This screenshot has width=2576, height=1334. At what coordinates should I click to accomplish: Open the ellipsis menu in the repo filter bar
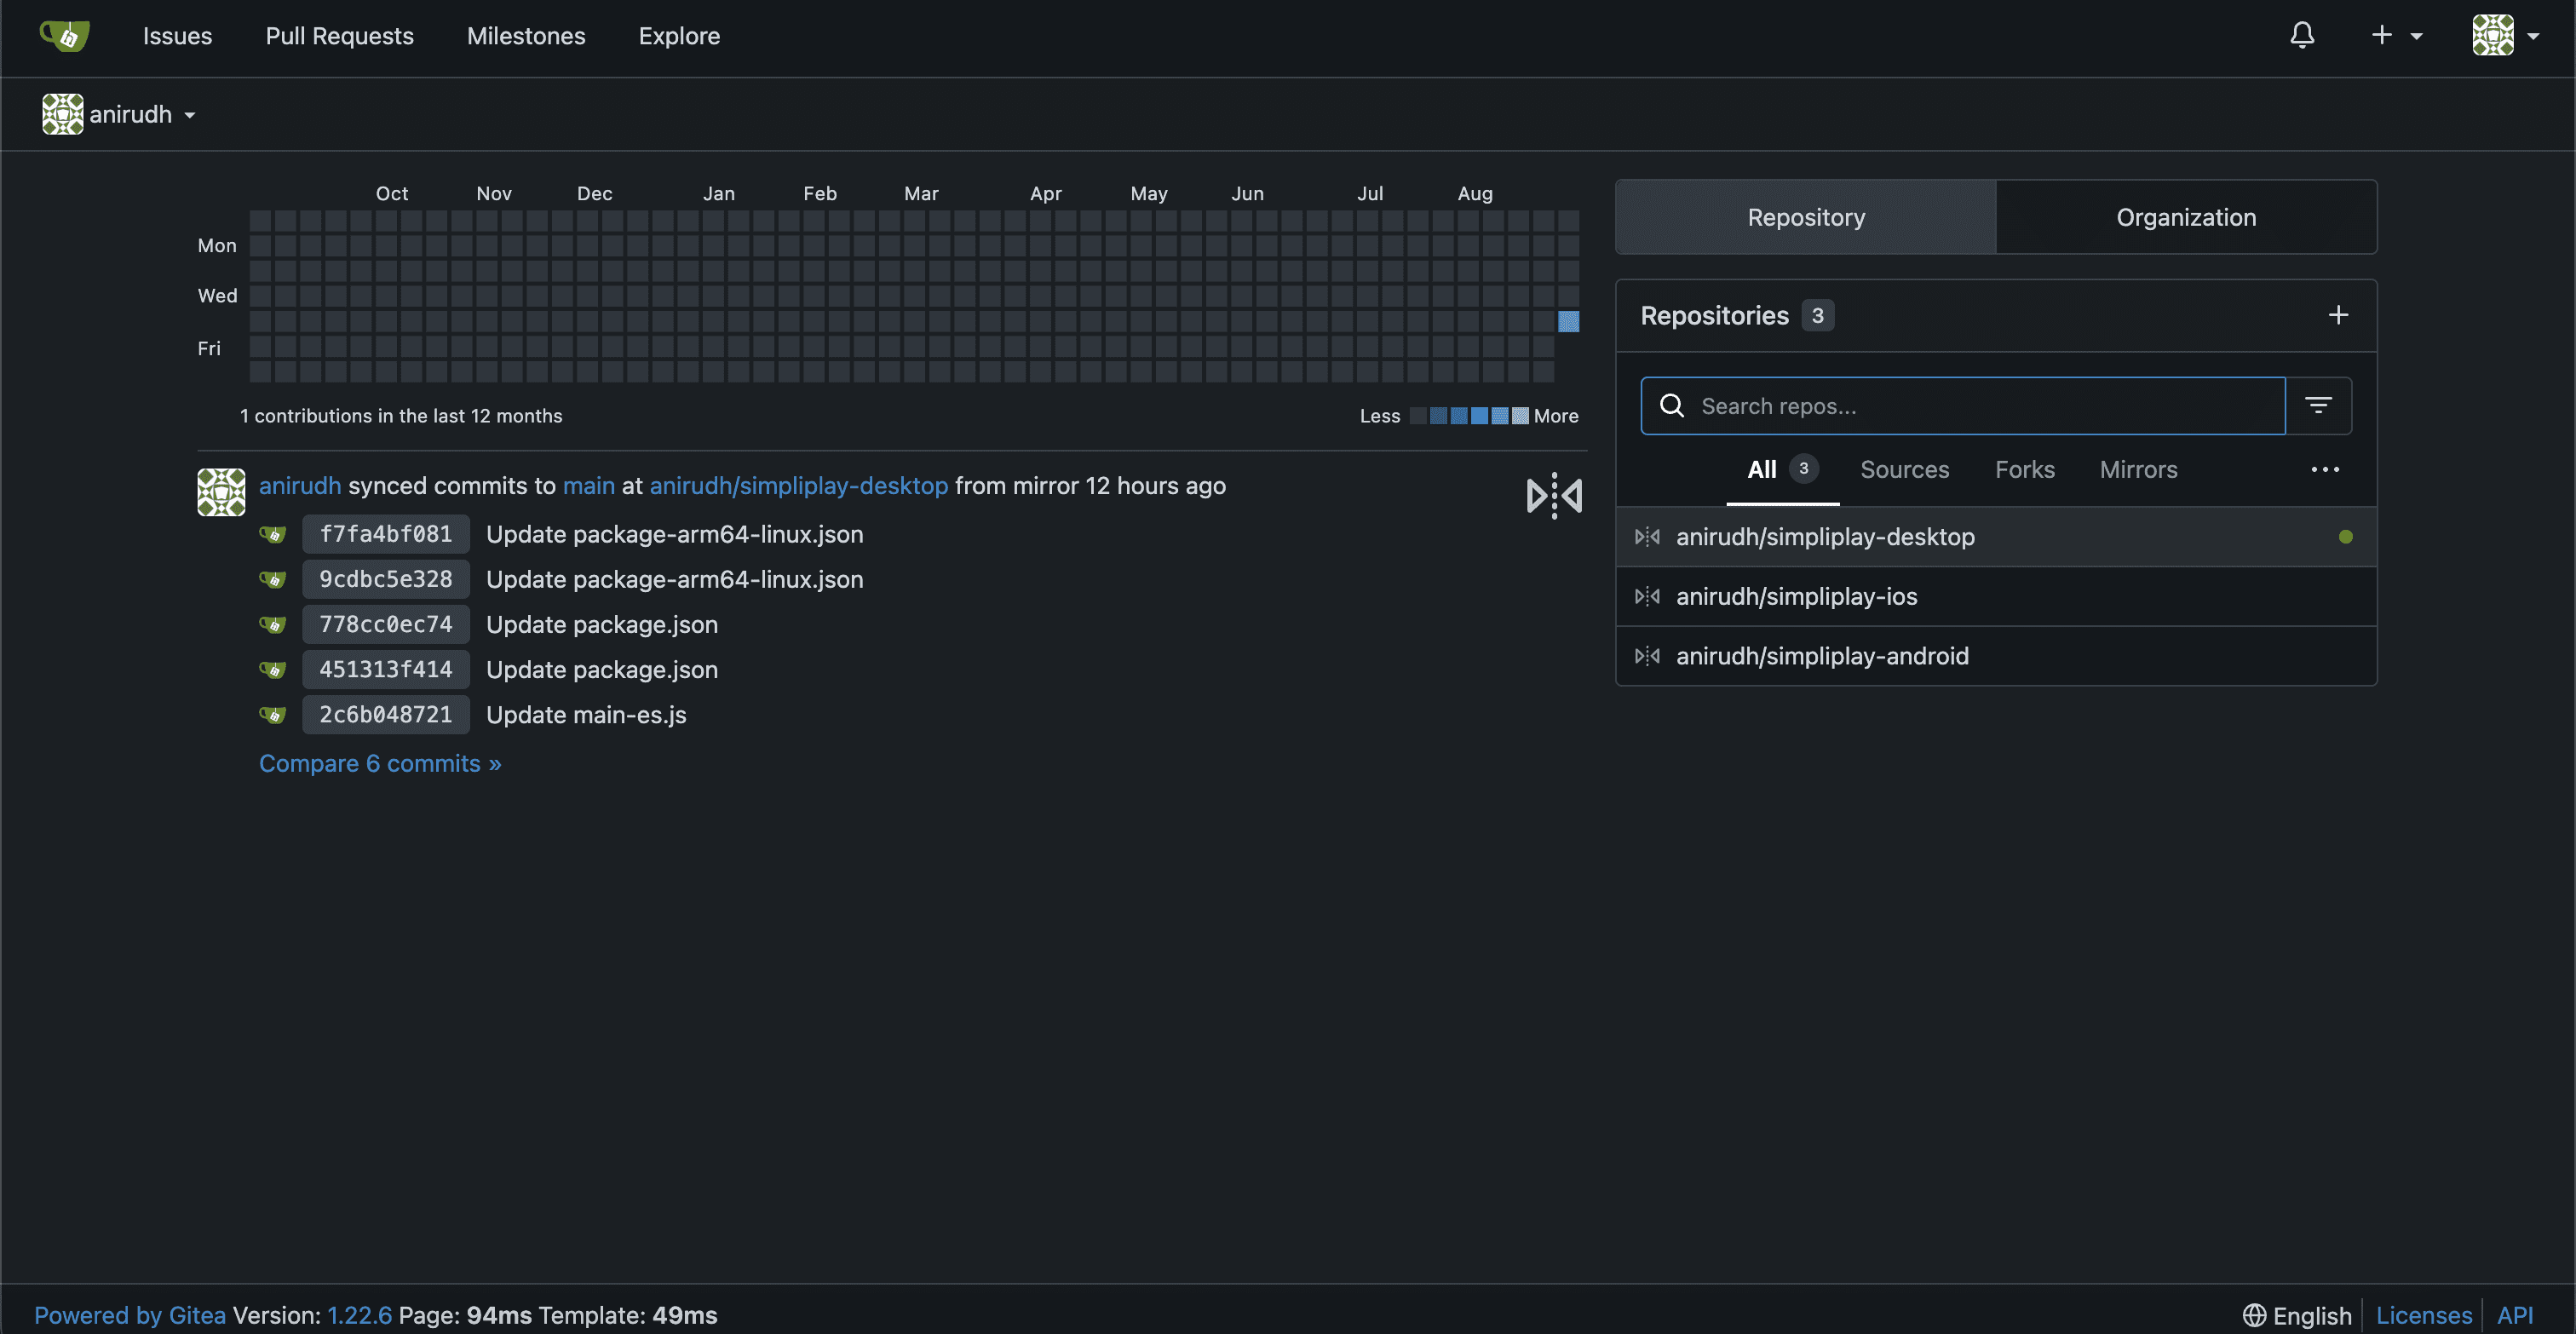click(2325, 470)
